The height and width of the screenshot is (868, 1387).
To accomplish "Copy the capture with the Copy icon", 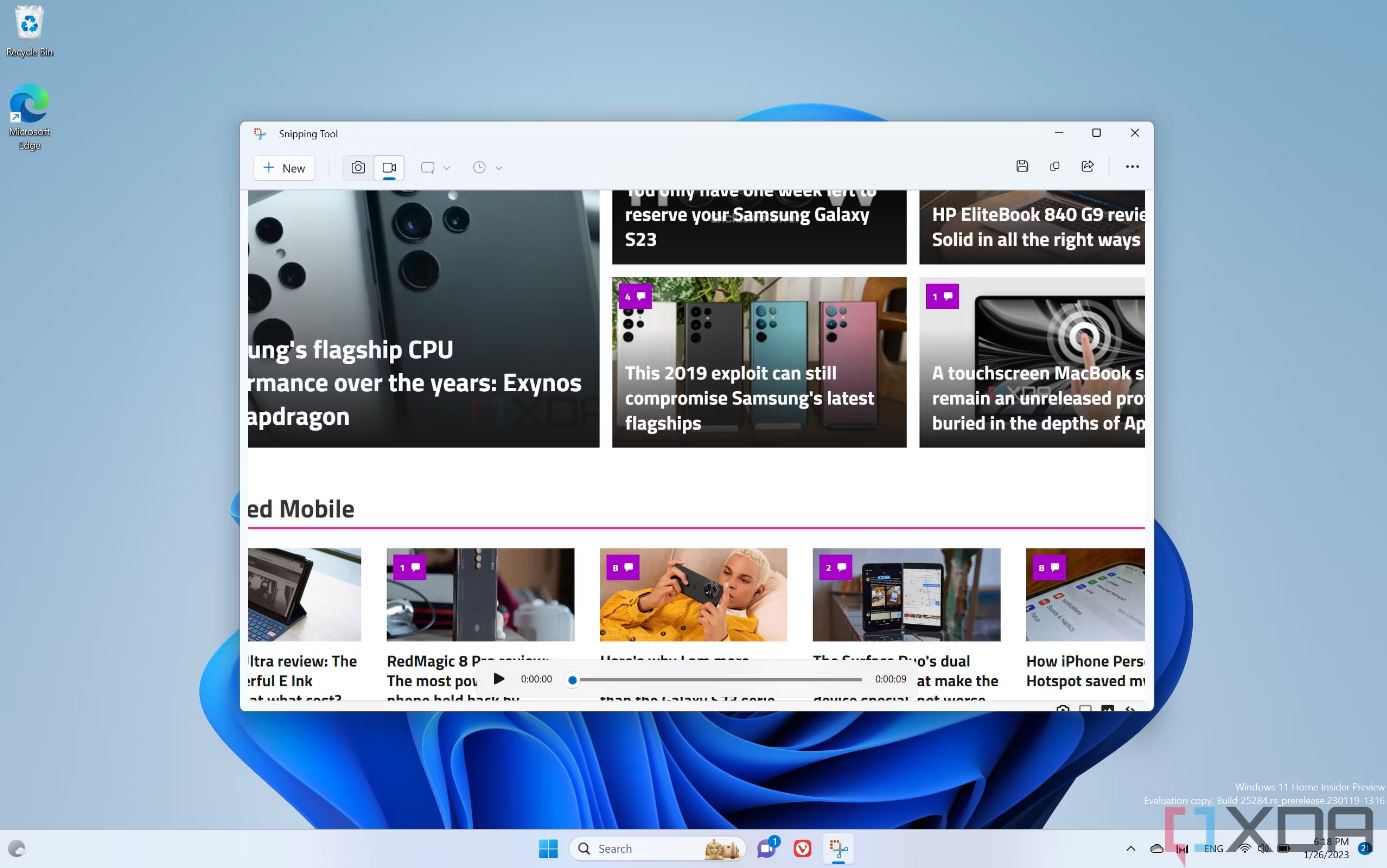I will [x=1054, y=167].
